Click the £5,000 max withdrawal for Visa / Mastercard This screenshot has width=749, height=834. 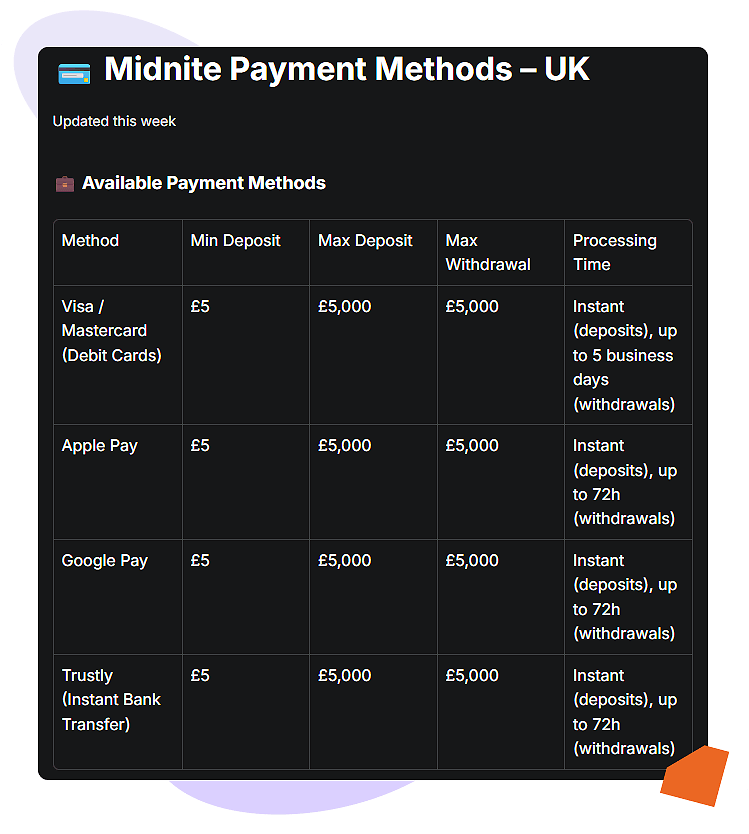[x=472, y=307]
